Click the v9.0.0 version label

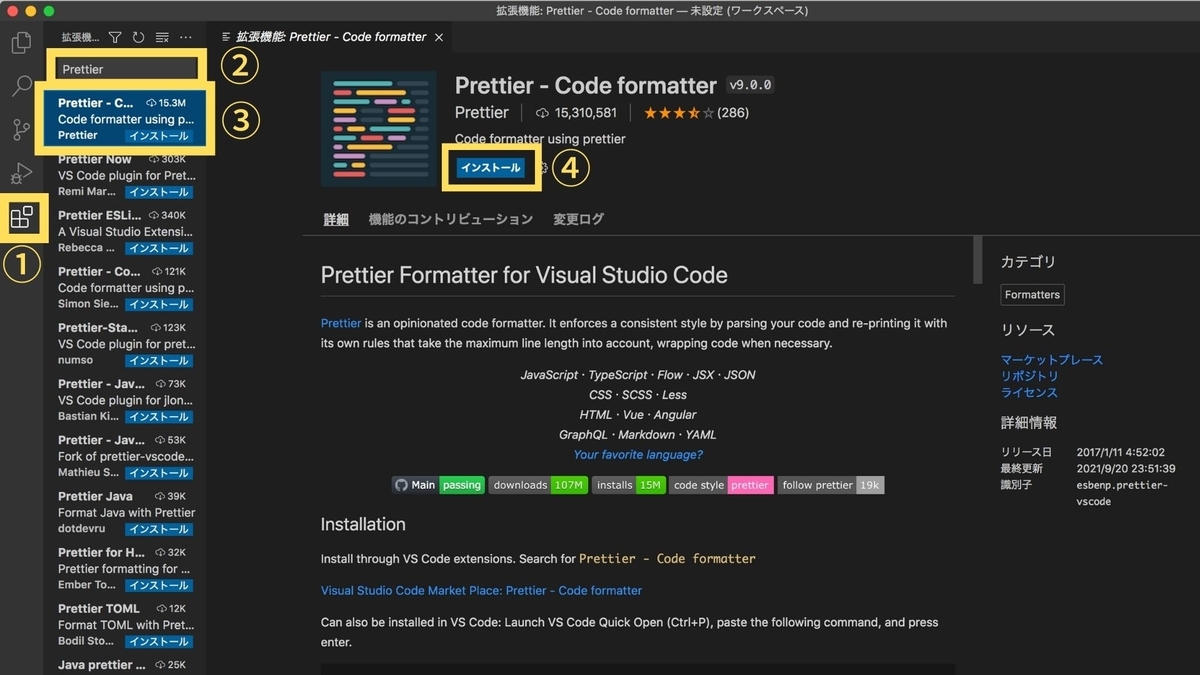click(x=750, y=85)
